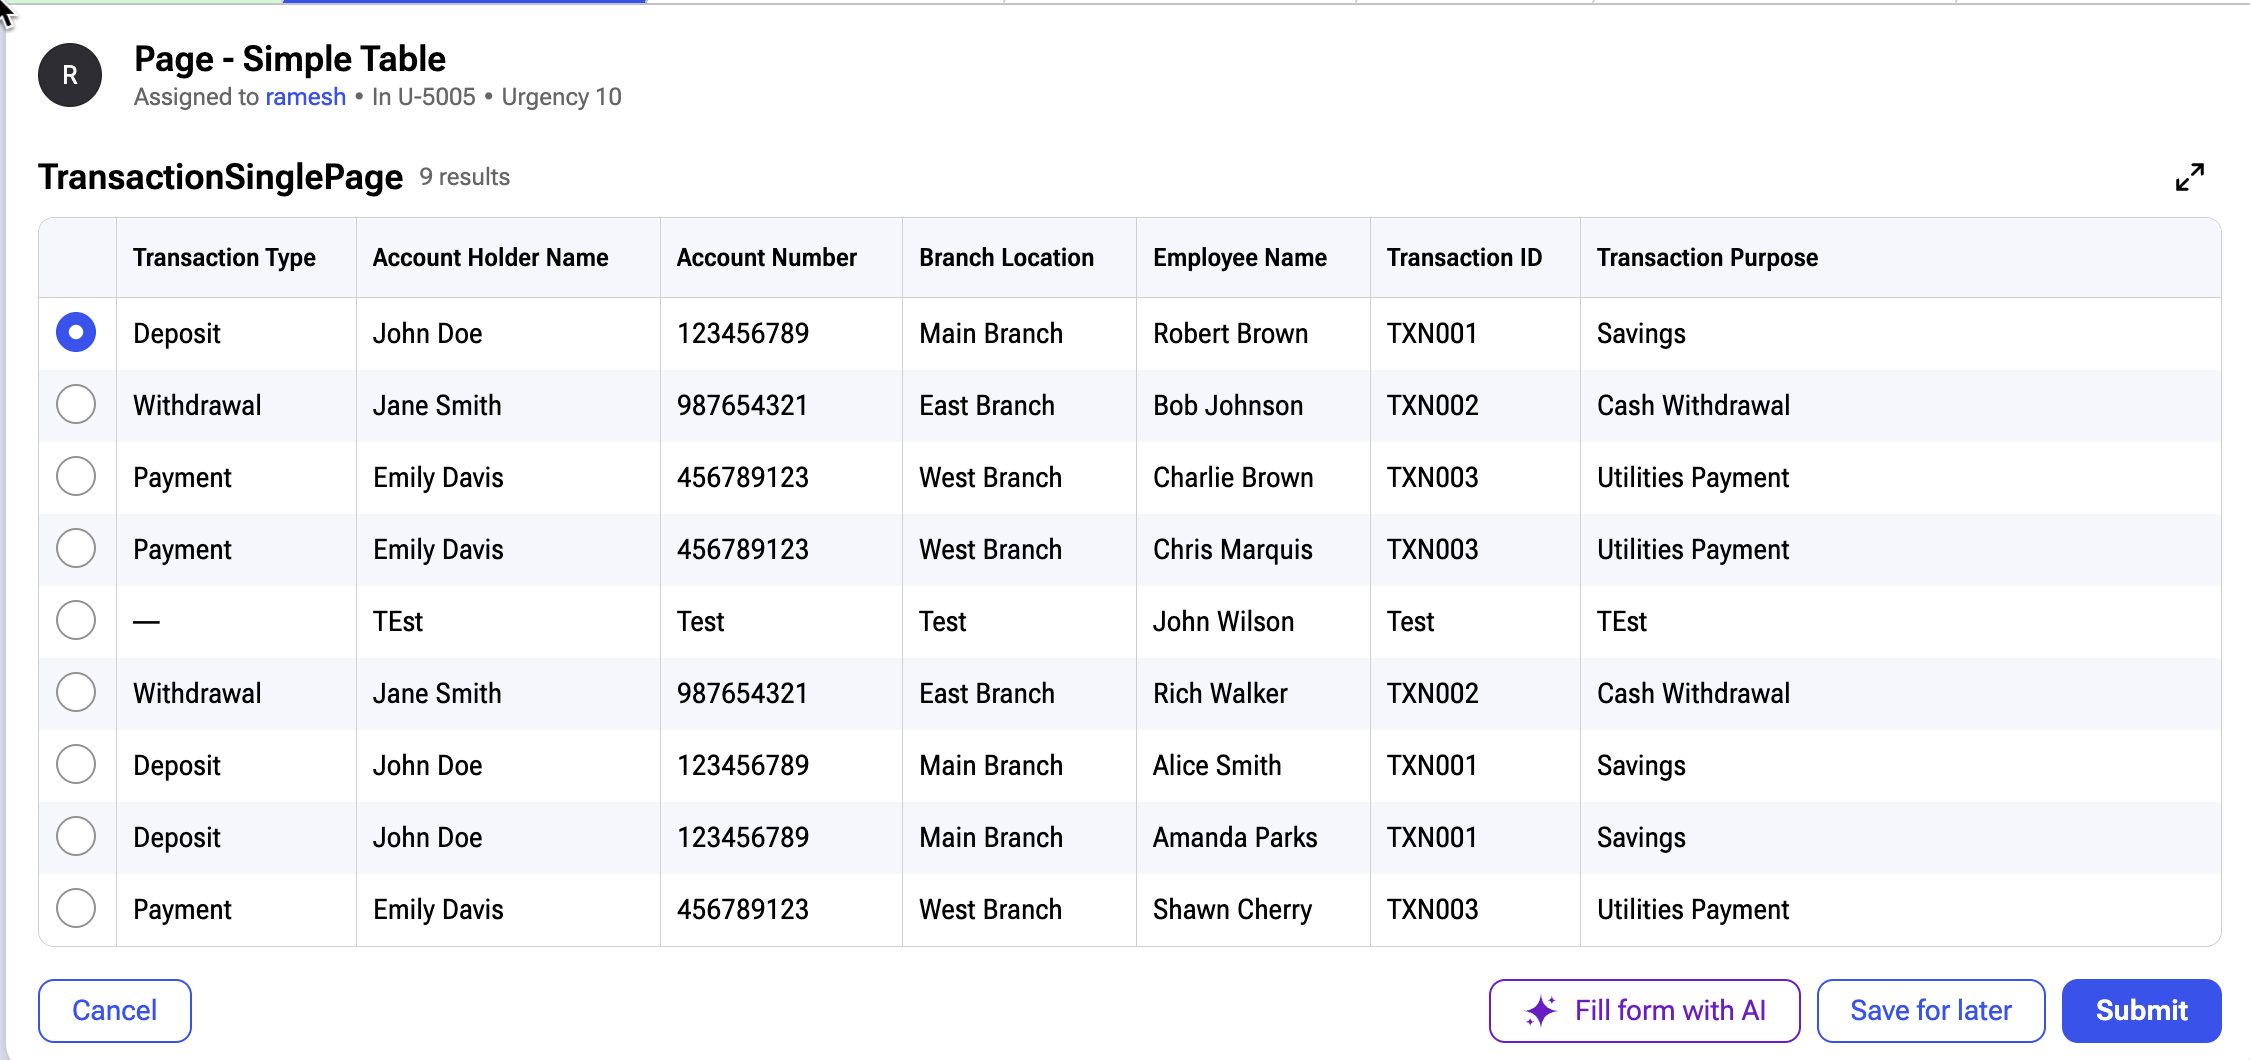2250x1060 pixels.
Task: Click Fill form with AI button
Action: pos(1644,1011)
